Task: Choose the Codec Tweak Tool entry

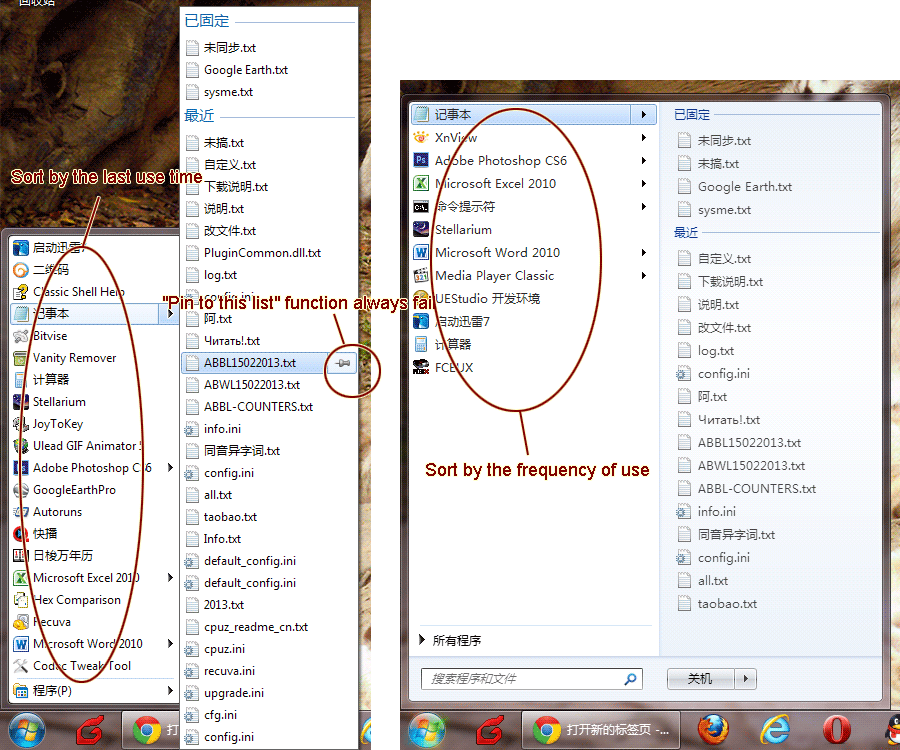Action: click(x=94, y=666)
